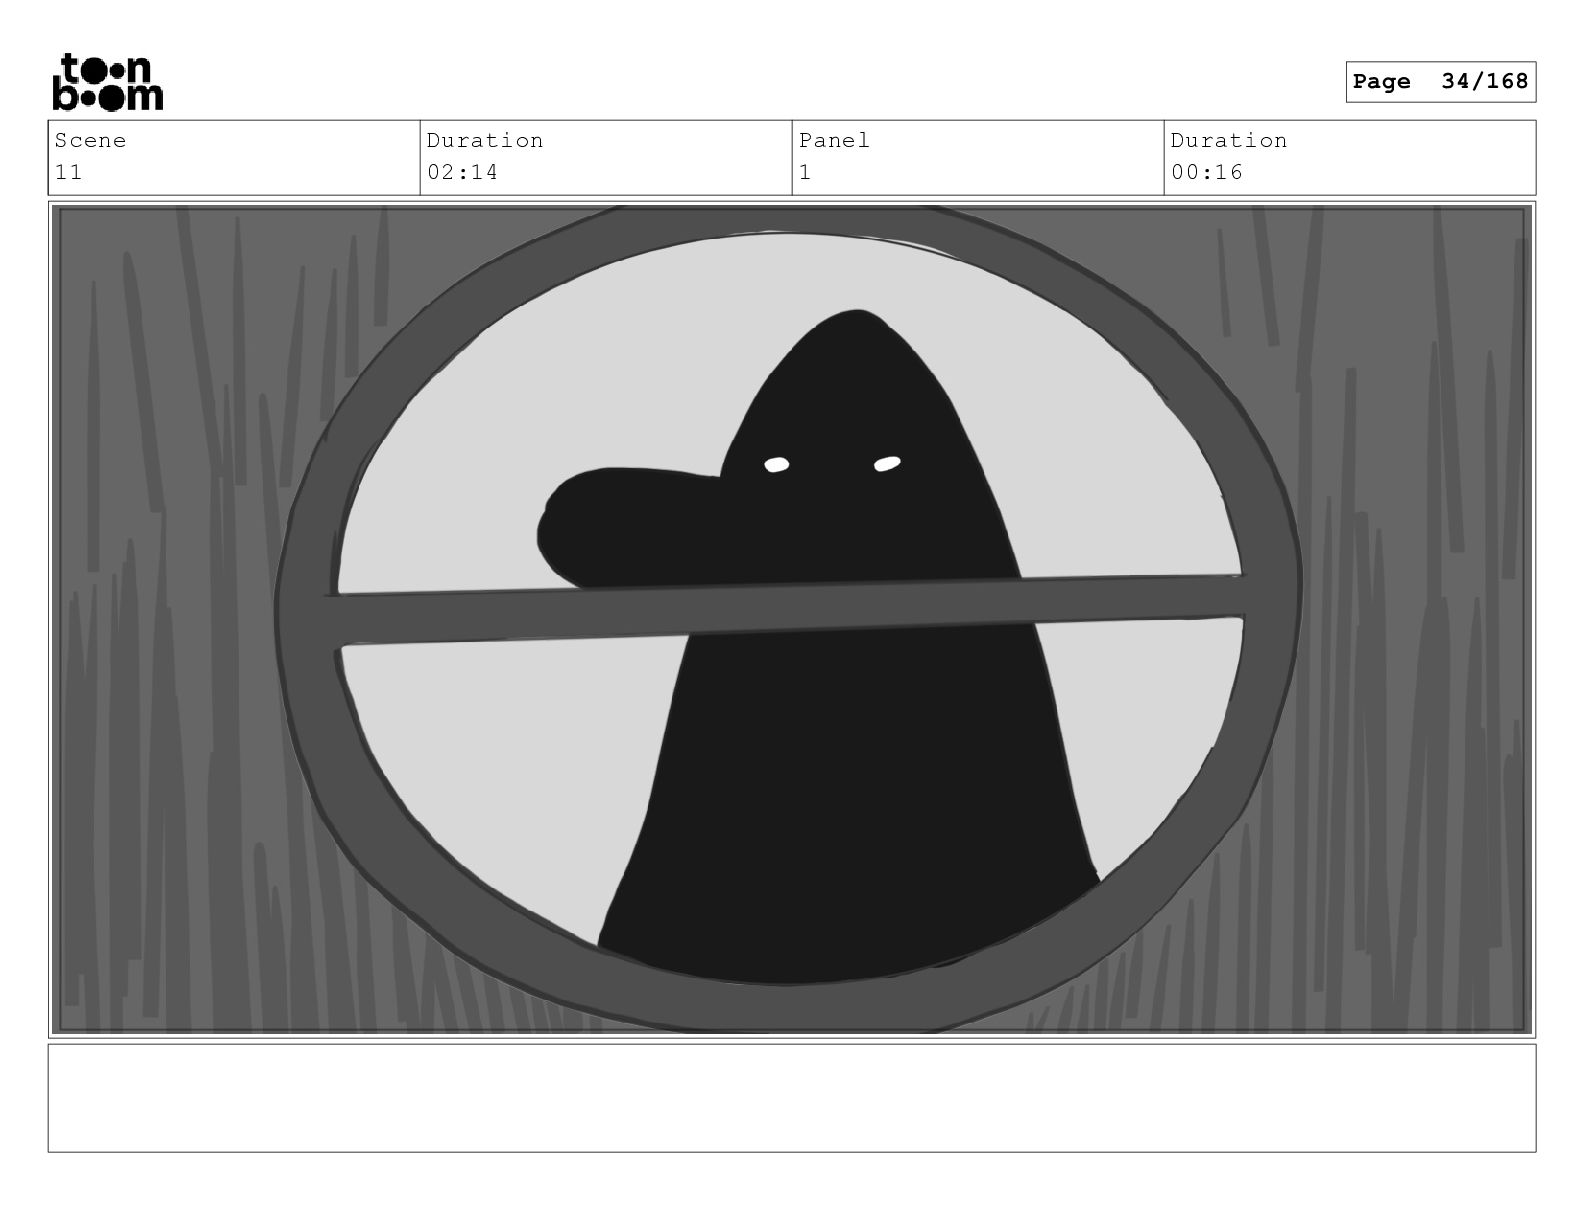Click the storyboard panel thumbnail image
The width and height of the screenshot is (1584, 1224).
tap(792, 619)
